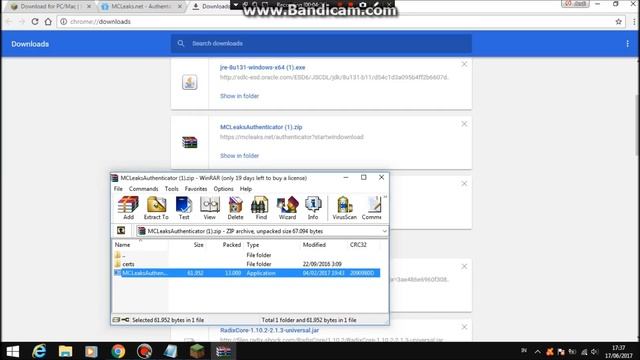Open the RadixCore-1.10.2 universal jar link

click(269, 330)
